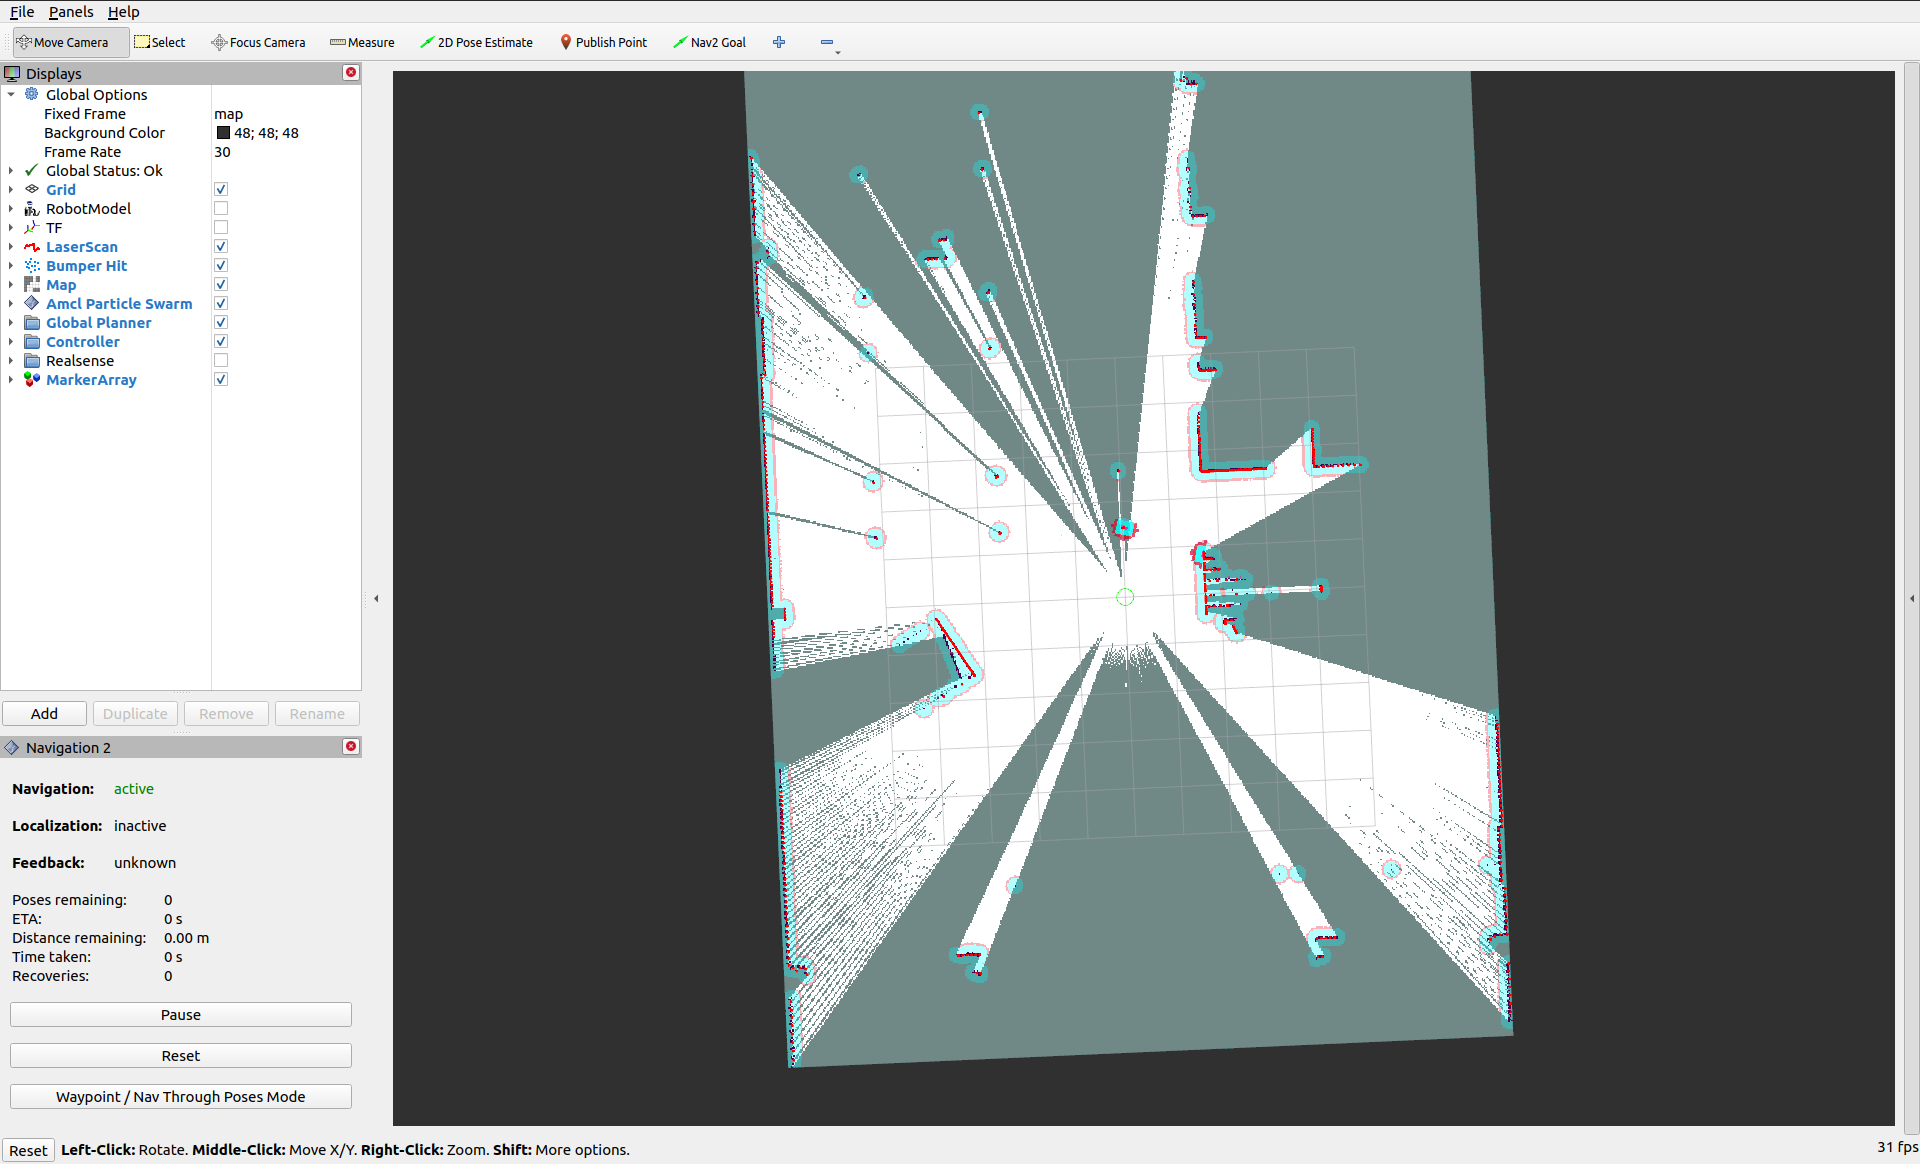Enable the RobotModel display checkbox

tap(221, 209)
